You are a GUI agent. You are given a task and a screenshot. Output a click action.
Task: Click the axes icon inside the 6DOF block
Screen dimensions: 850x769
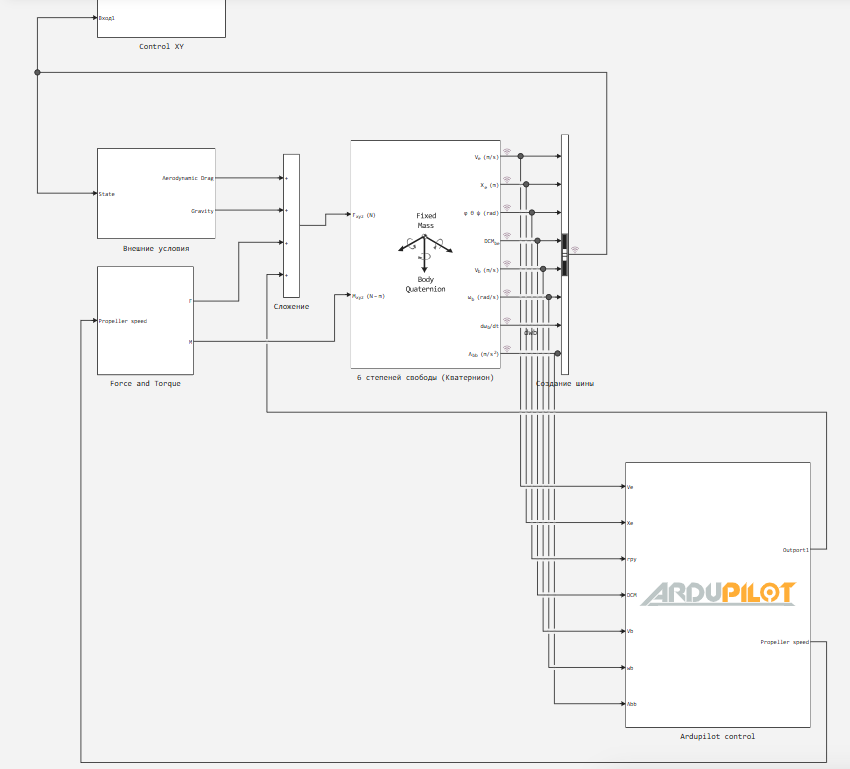pyautogui.click(x=425, y=253)
